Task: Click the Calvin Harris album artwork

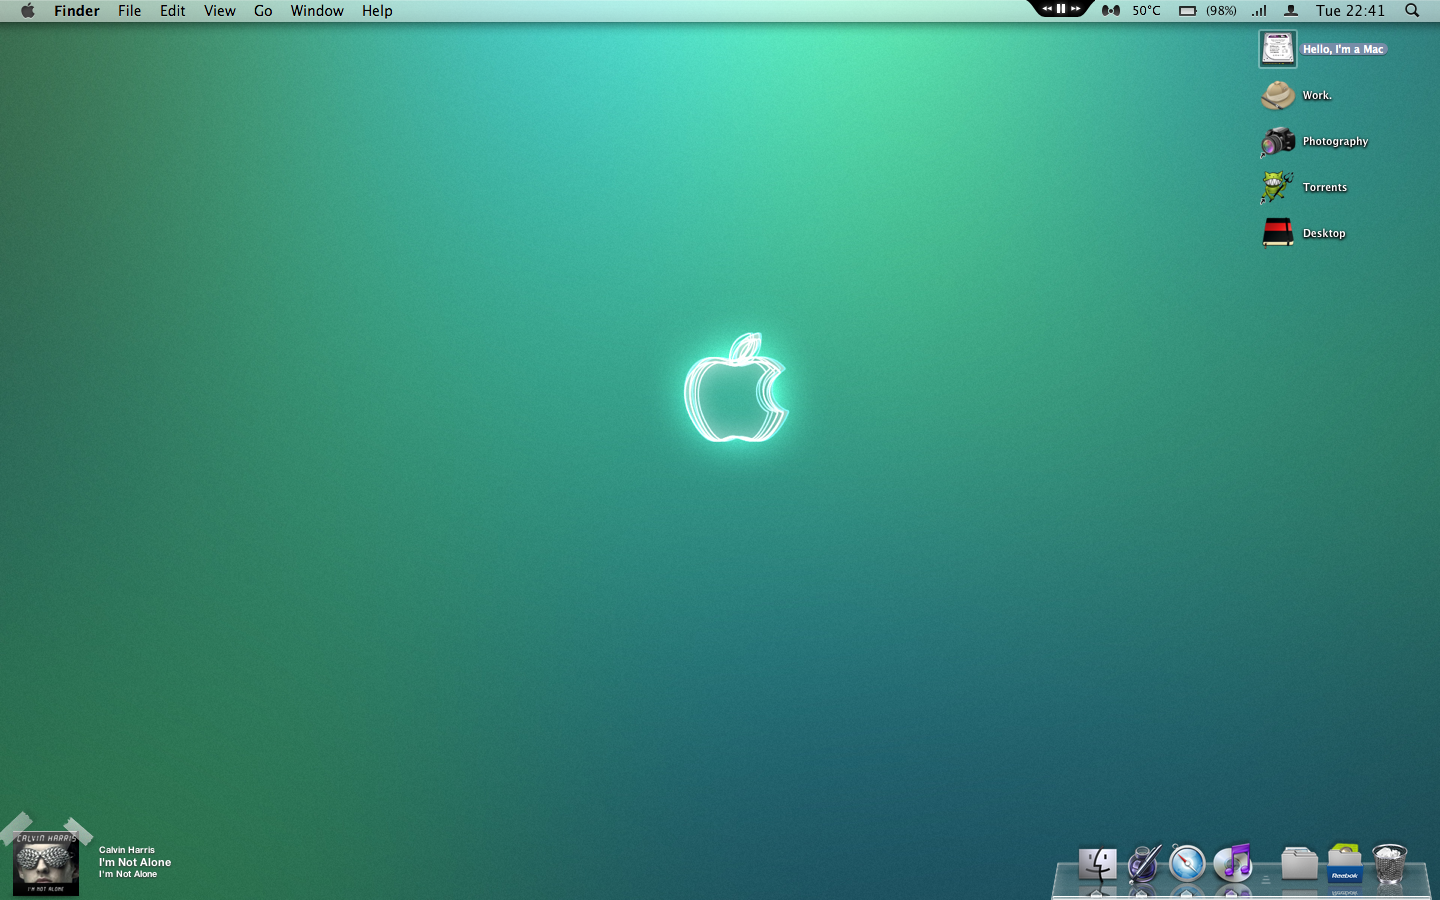Action: coord(46,864)
